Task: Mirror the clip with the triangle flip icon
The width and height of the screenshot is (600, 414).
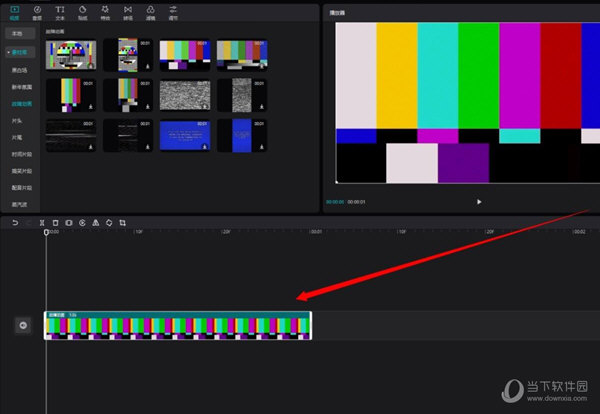Action: [96, 222]
